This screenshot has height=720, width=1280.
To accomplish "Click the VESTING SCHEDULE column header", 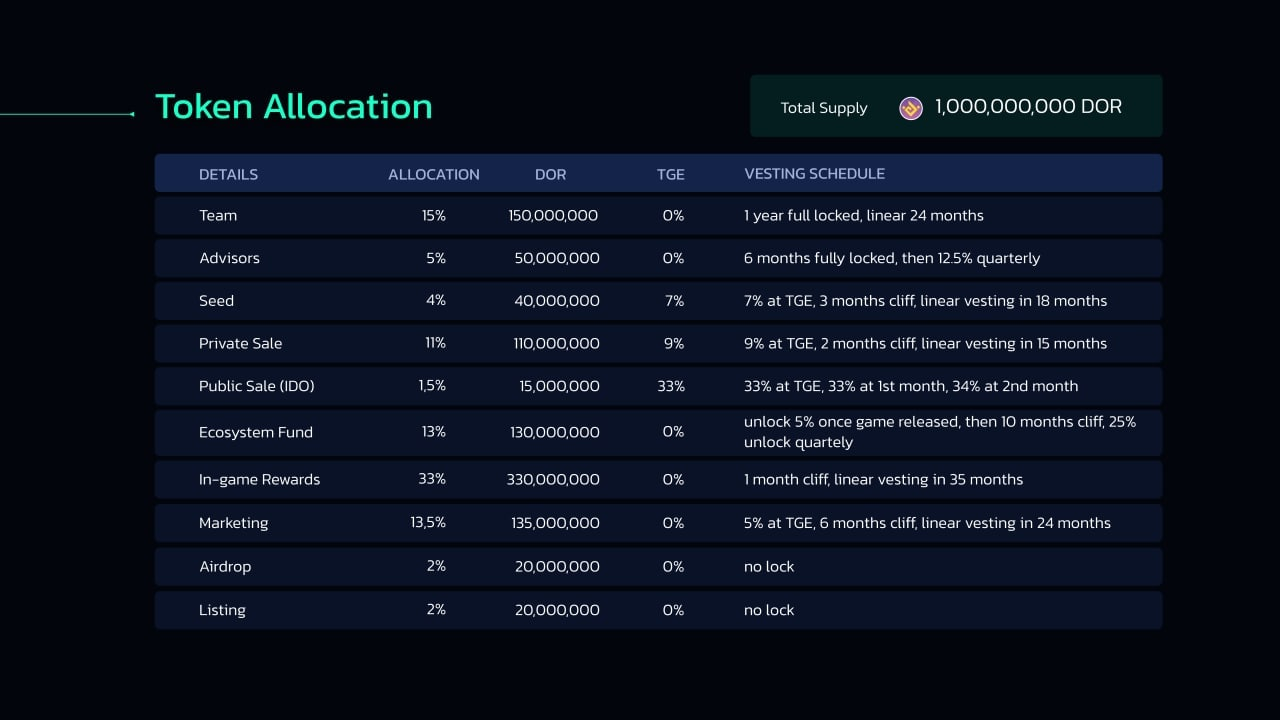I will 814,174.
